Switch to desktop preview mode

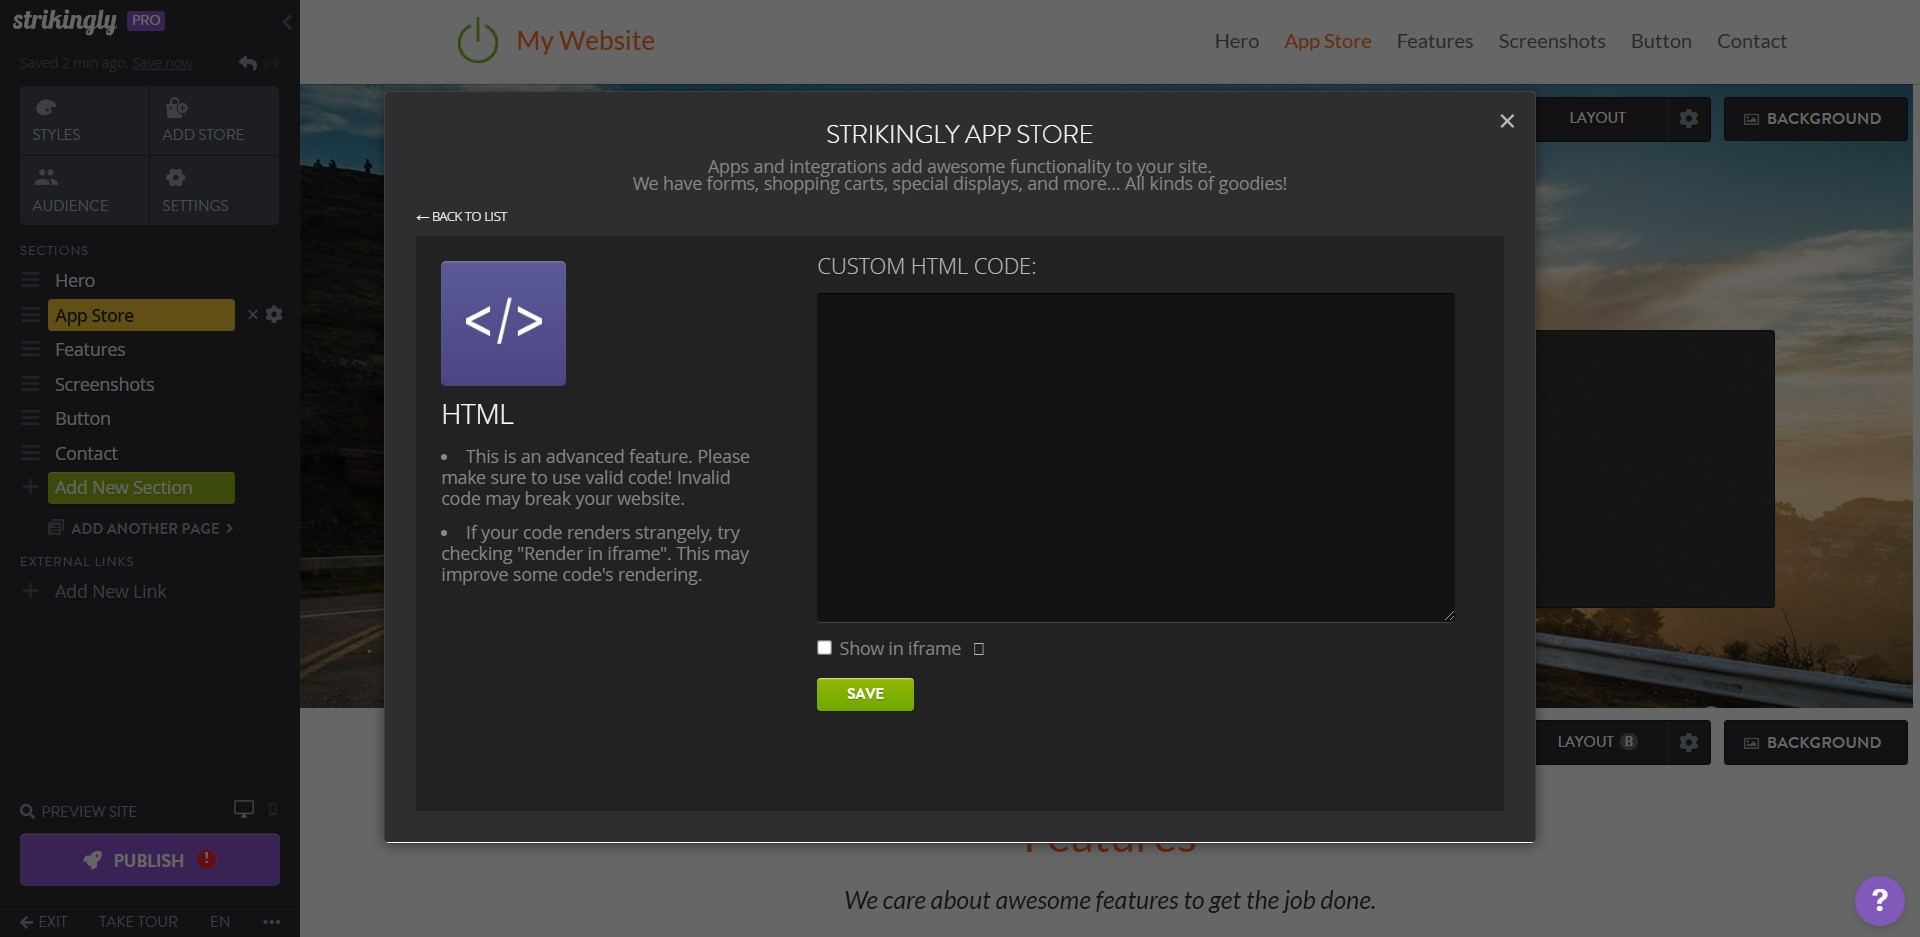(x=242, y=809)
